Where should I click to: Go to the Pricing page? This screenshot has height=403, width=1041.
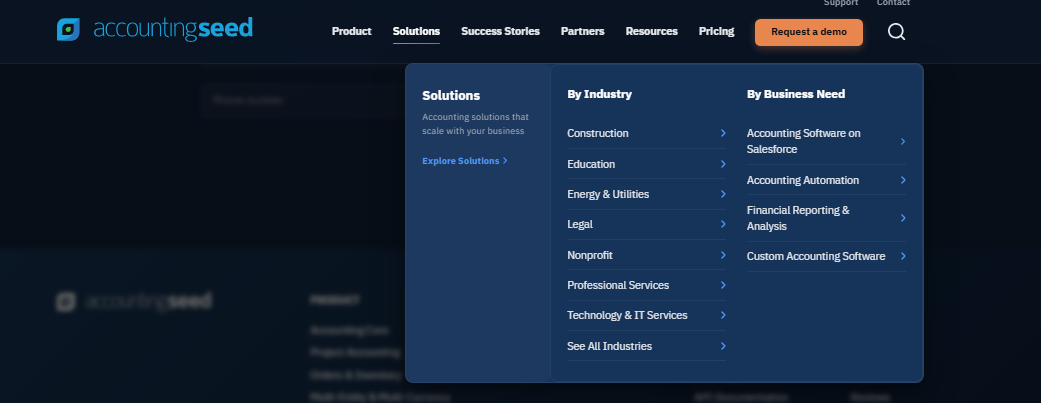716,31
